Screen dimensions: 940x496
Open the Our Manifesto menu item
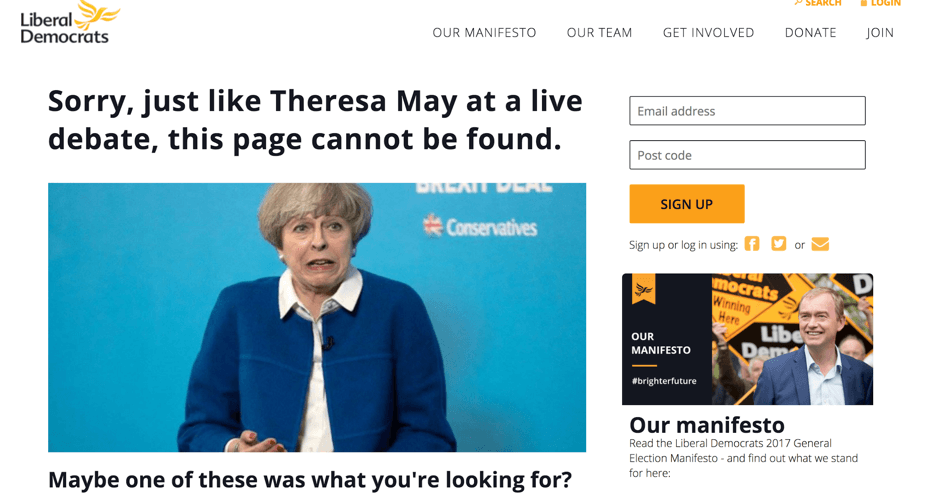tap(484, 33)
